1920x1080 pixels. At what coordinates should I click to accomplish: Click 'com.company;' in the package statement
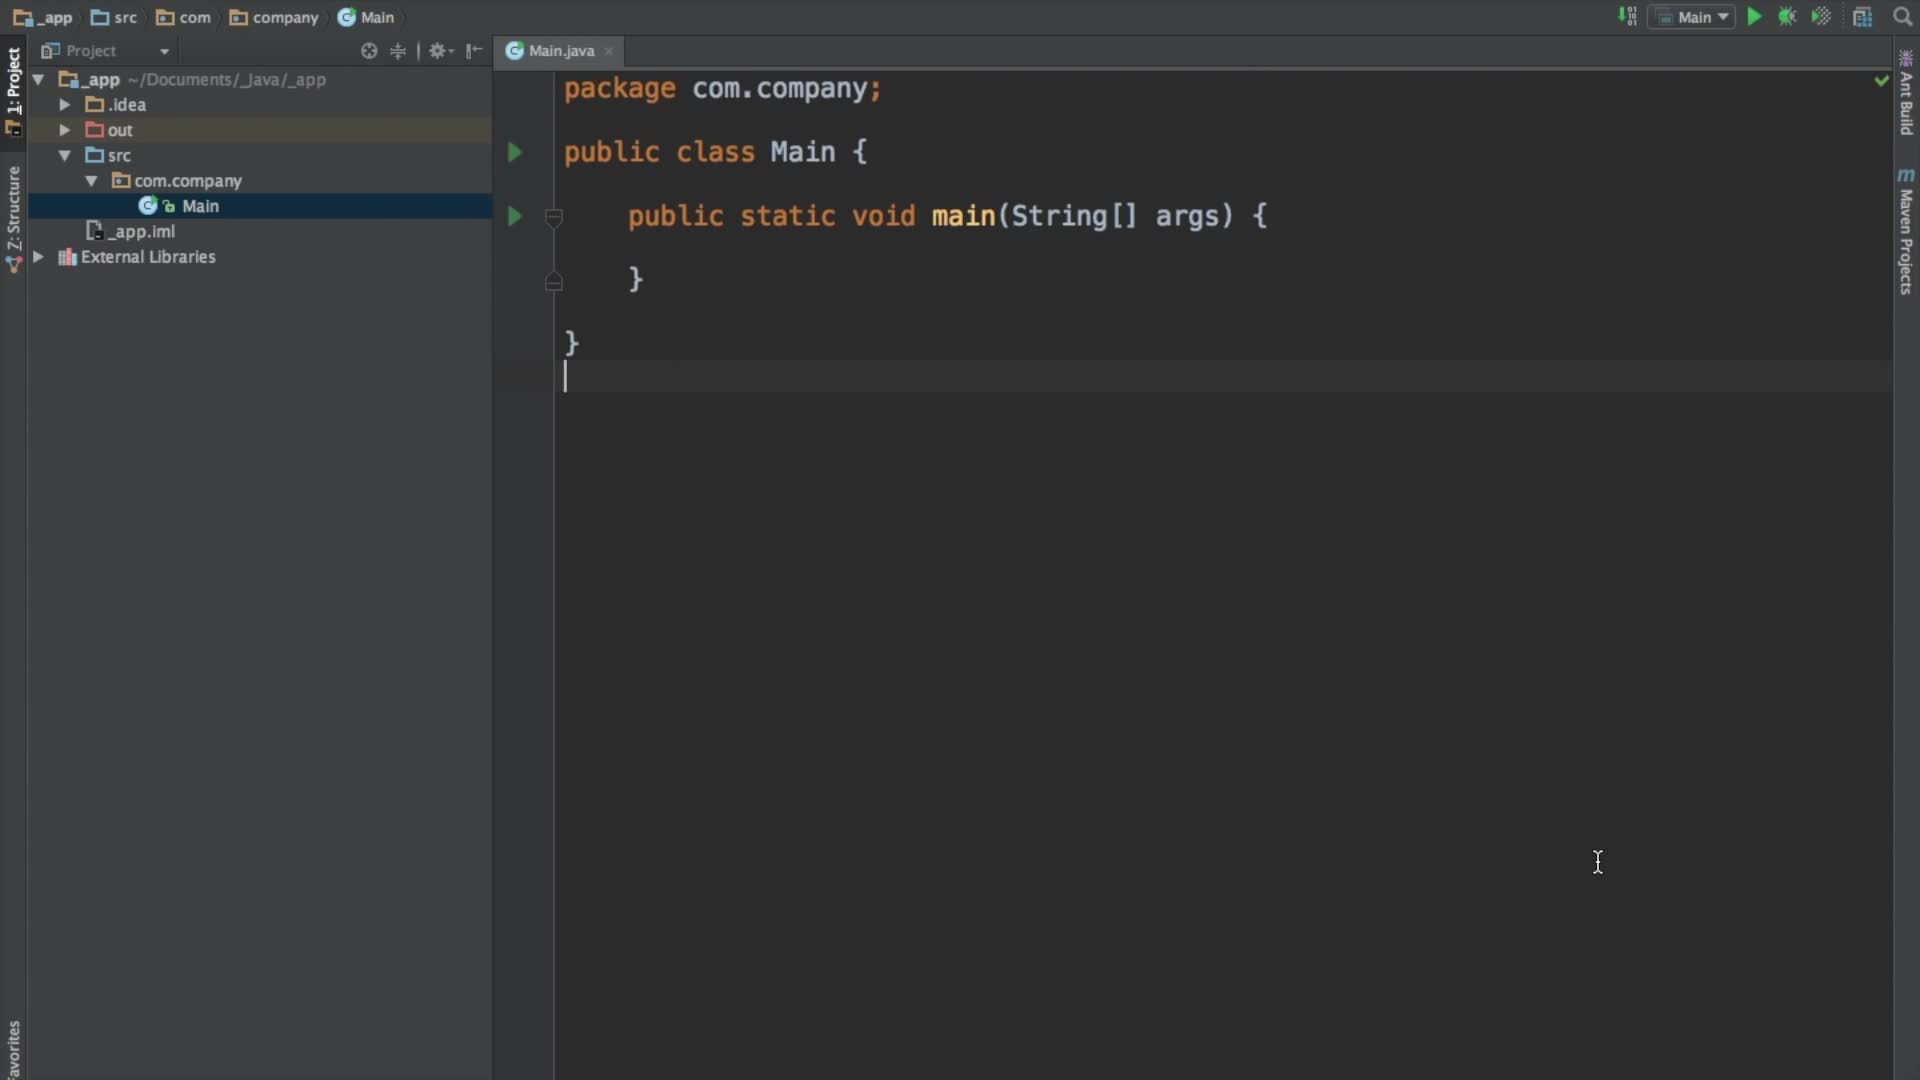(788, 89)
